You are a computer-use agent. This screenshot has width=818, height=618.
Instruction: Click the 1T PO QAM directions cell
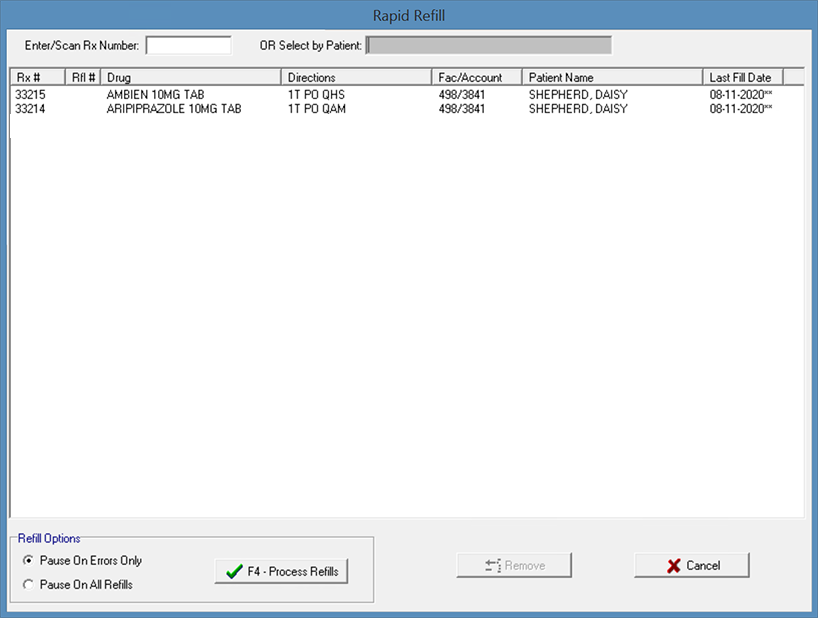(x=316, y=109)
